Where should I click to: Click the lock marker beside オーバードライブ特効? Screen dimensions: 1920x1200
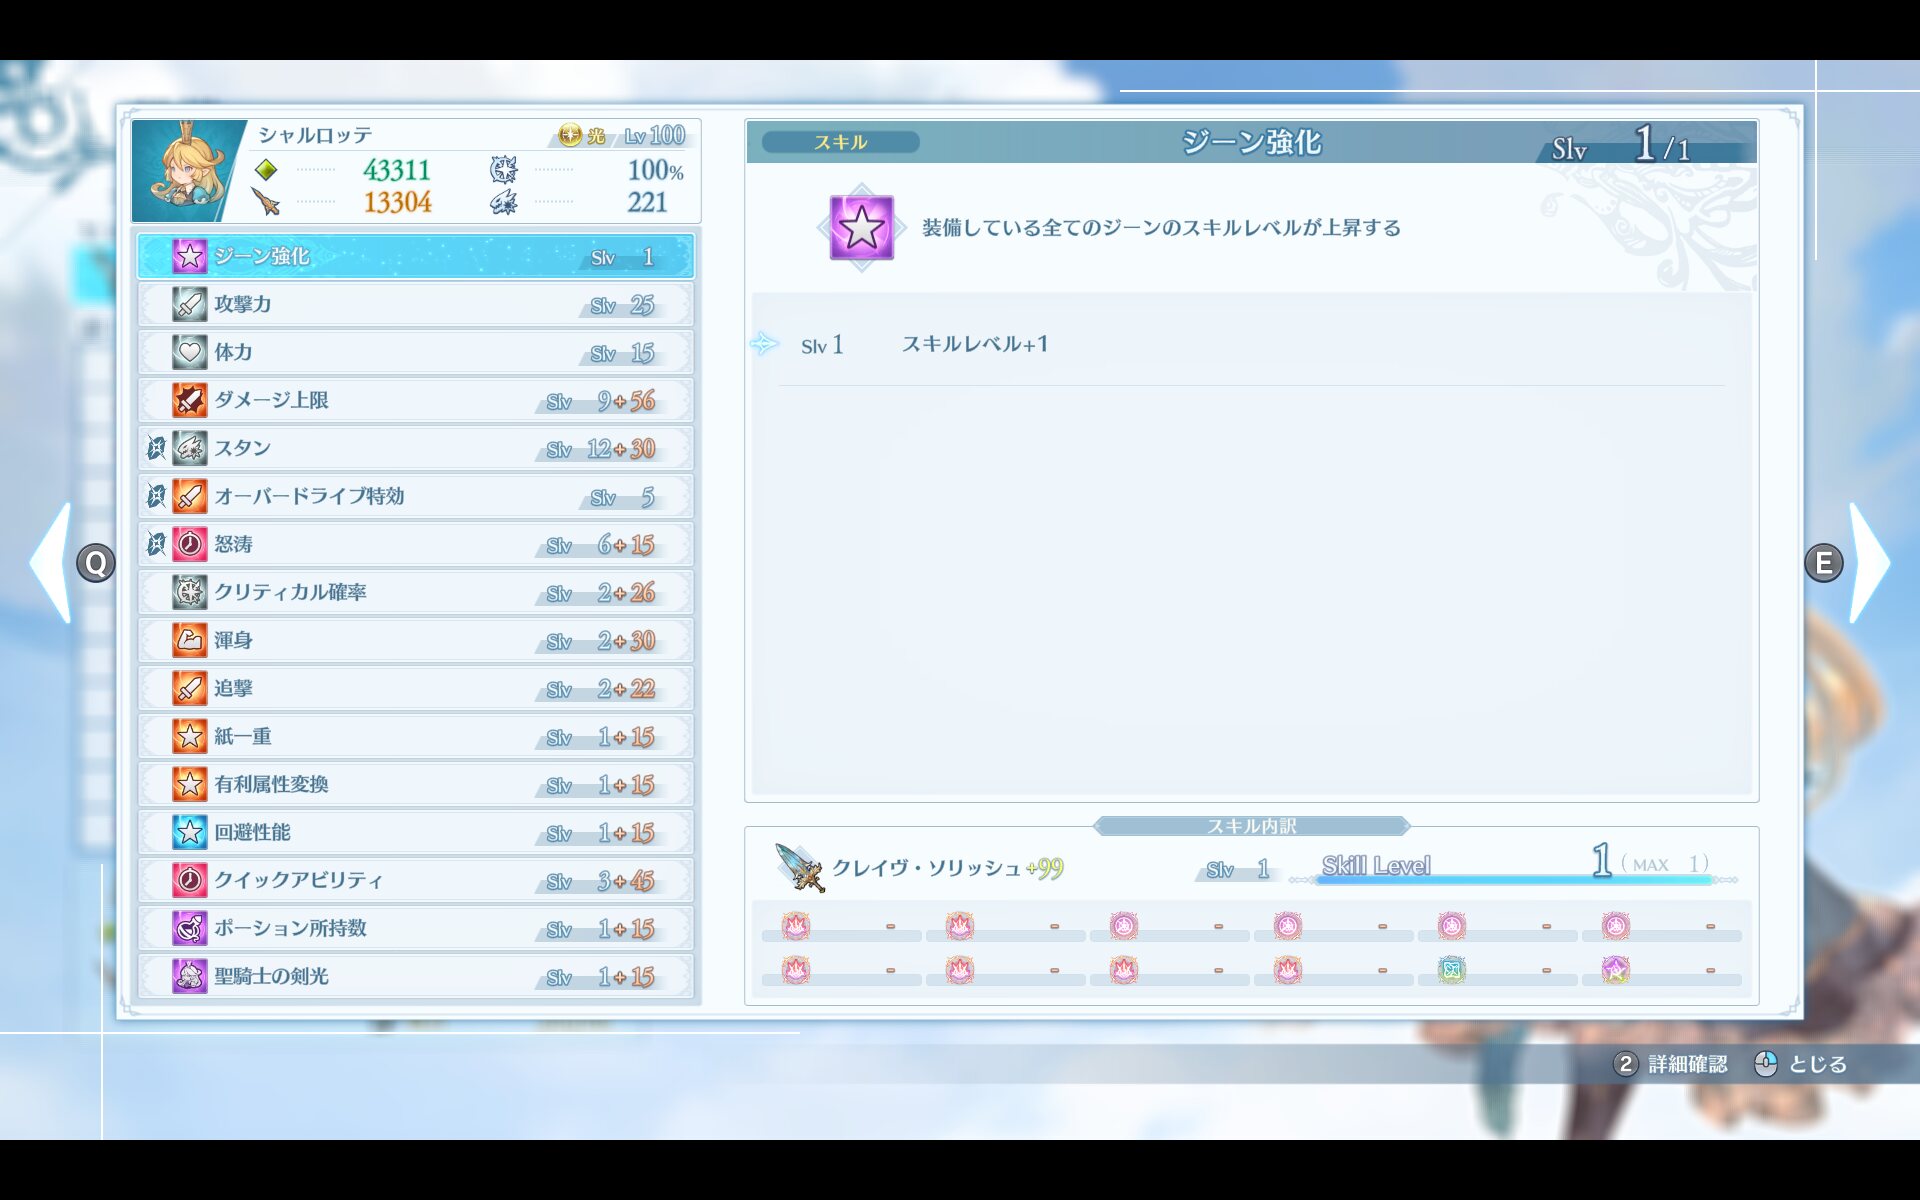[156, 496]
